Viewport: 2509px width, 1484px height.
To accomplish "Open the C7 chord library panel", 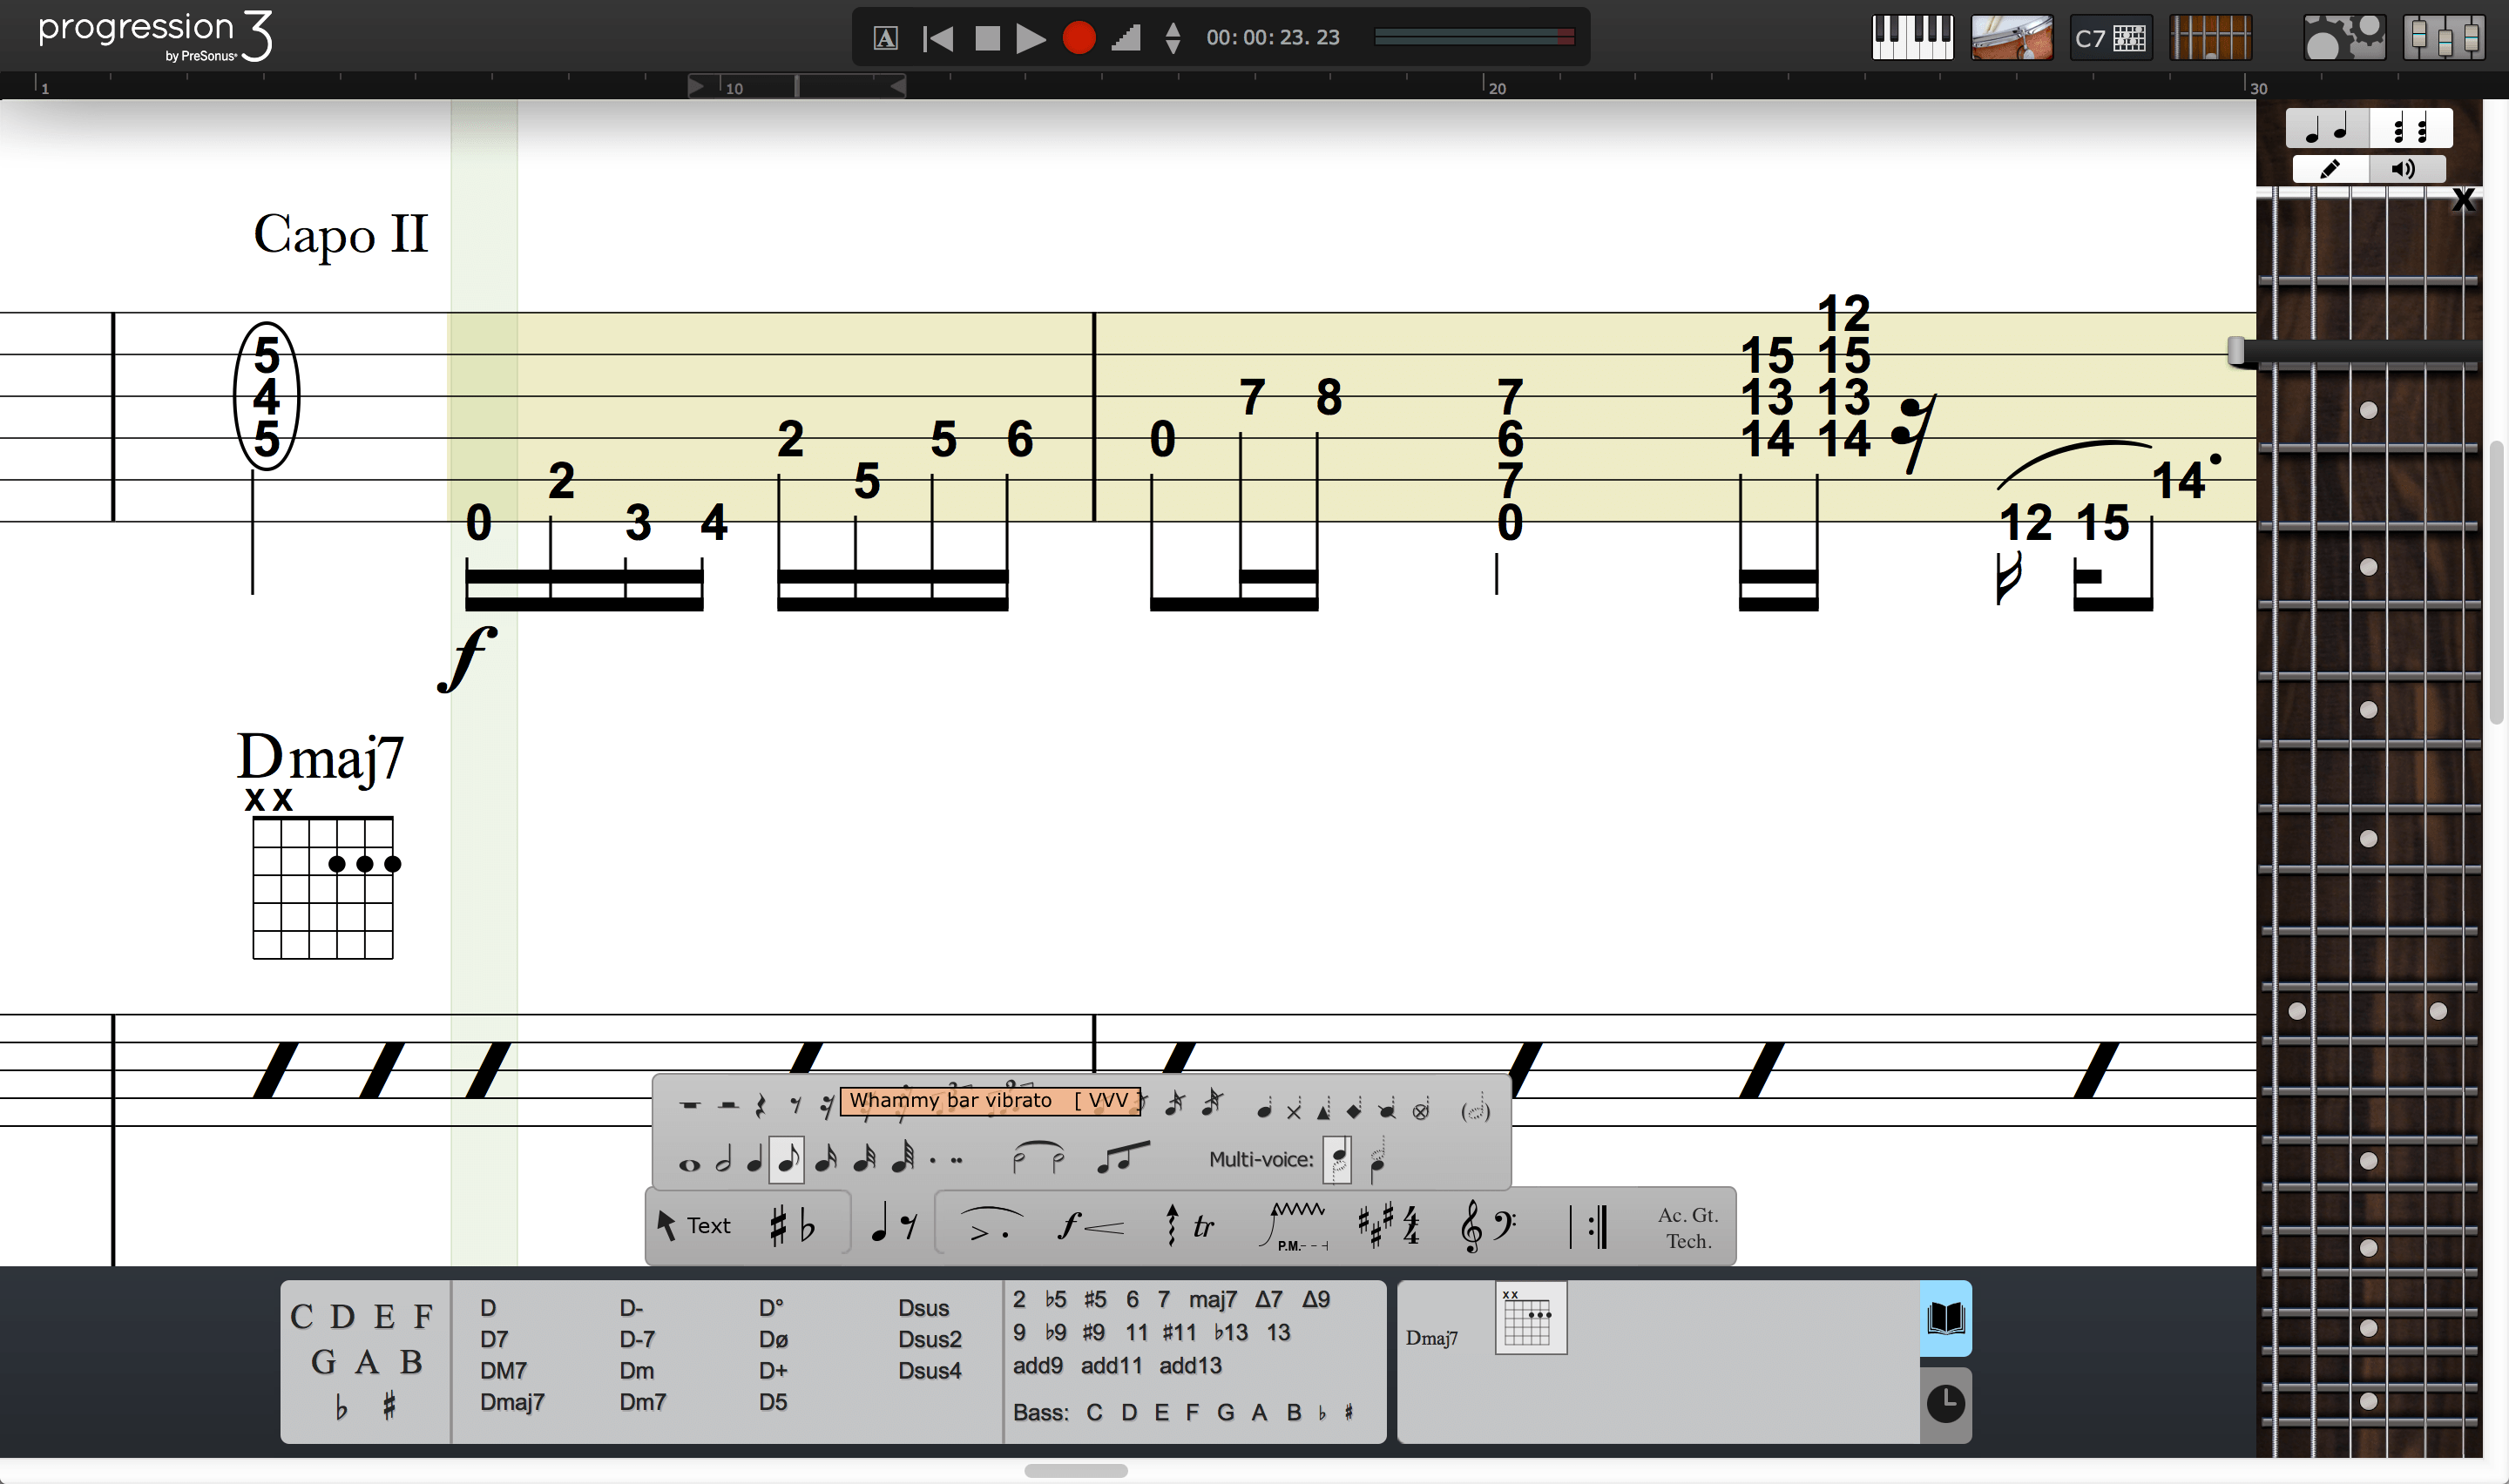I will tap(2110, 38).
